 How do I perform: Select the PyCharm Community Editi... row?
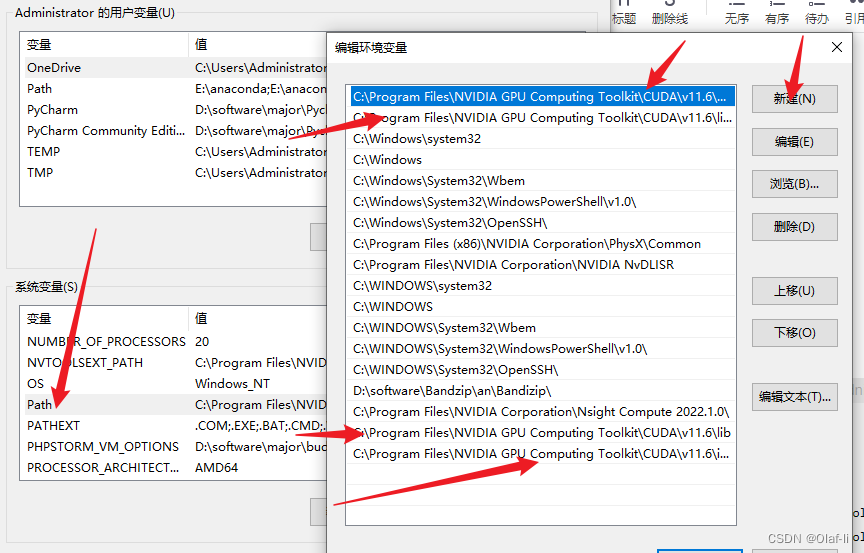pyautogui.click(x=176, y=131)
